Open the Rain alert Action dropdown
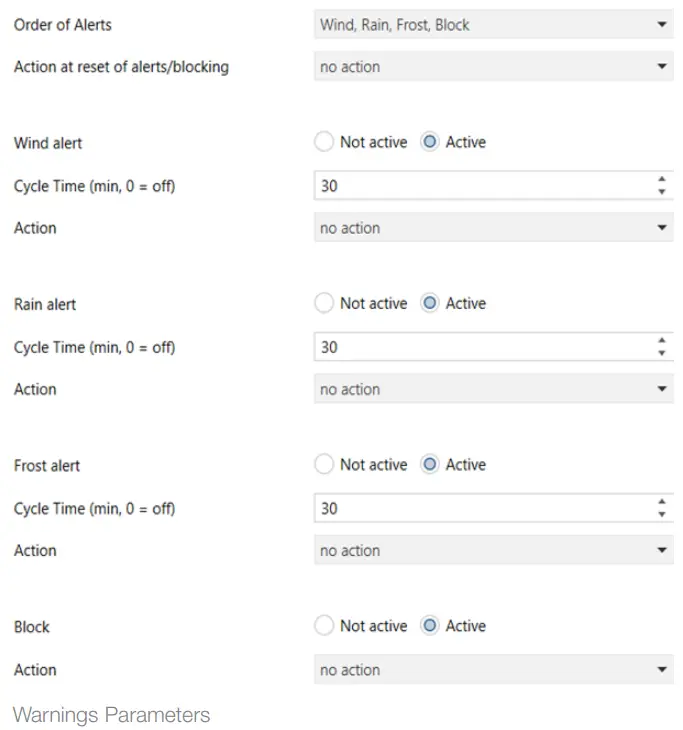 click(493, 389)
